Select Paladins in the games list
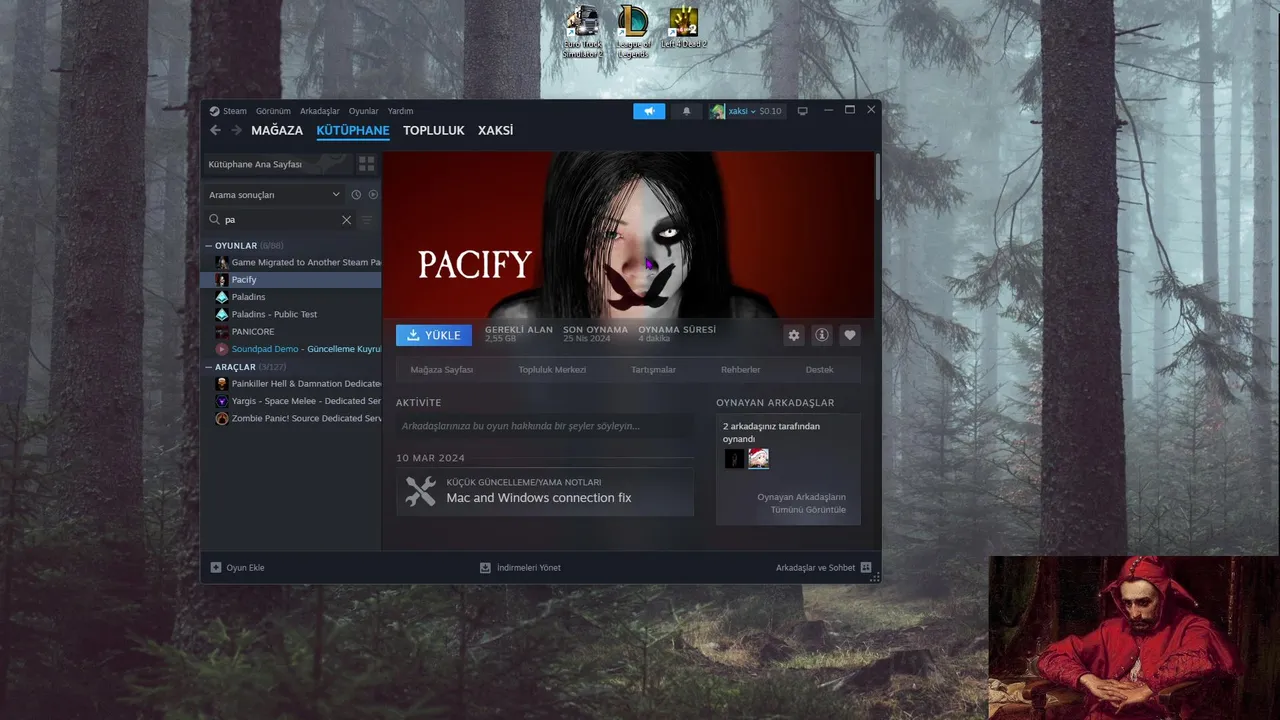The width and height of the screenshot is (1280, 720). click(x=291, y=297)
